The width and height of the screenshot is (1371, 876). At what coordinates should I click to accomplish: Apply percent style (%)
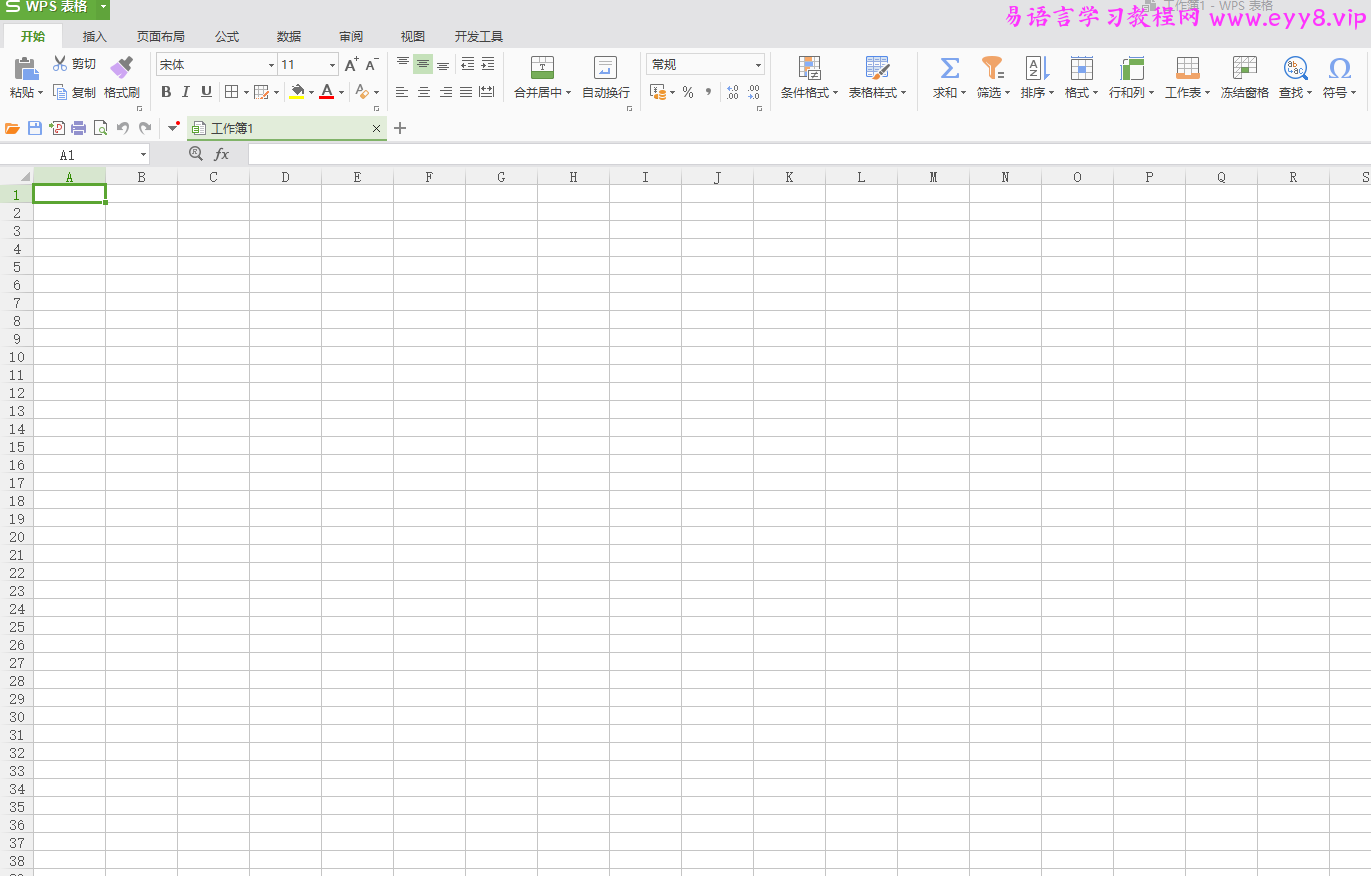[688, 92]
